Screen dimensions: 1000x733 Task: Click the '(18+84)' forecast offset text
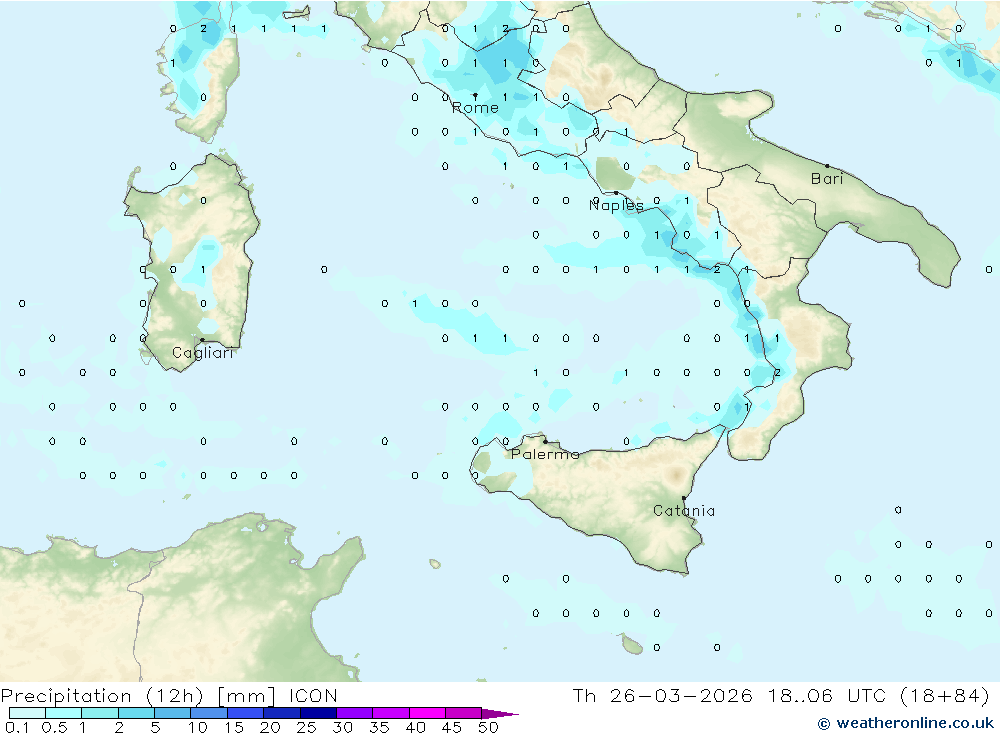tap(944, 695)
